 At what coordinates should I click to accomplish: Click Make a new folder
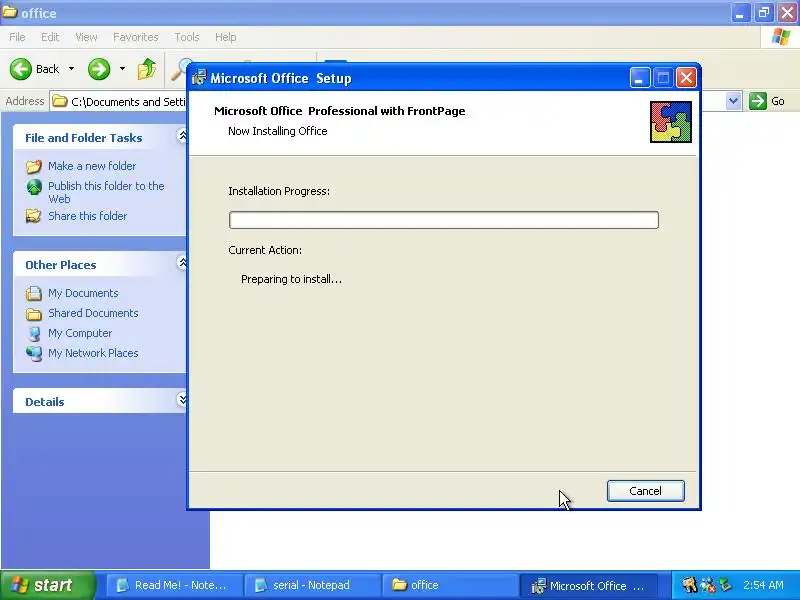click(x=92, y=166)
